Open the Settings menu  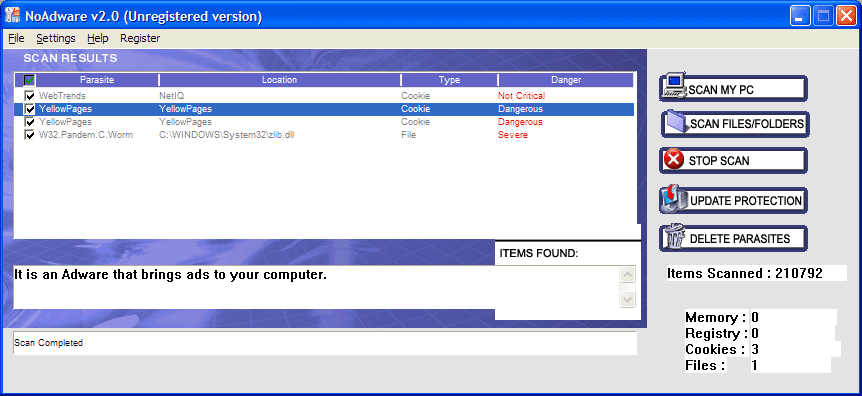coord(56,38)
